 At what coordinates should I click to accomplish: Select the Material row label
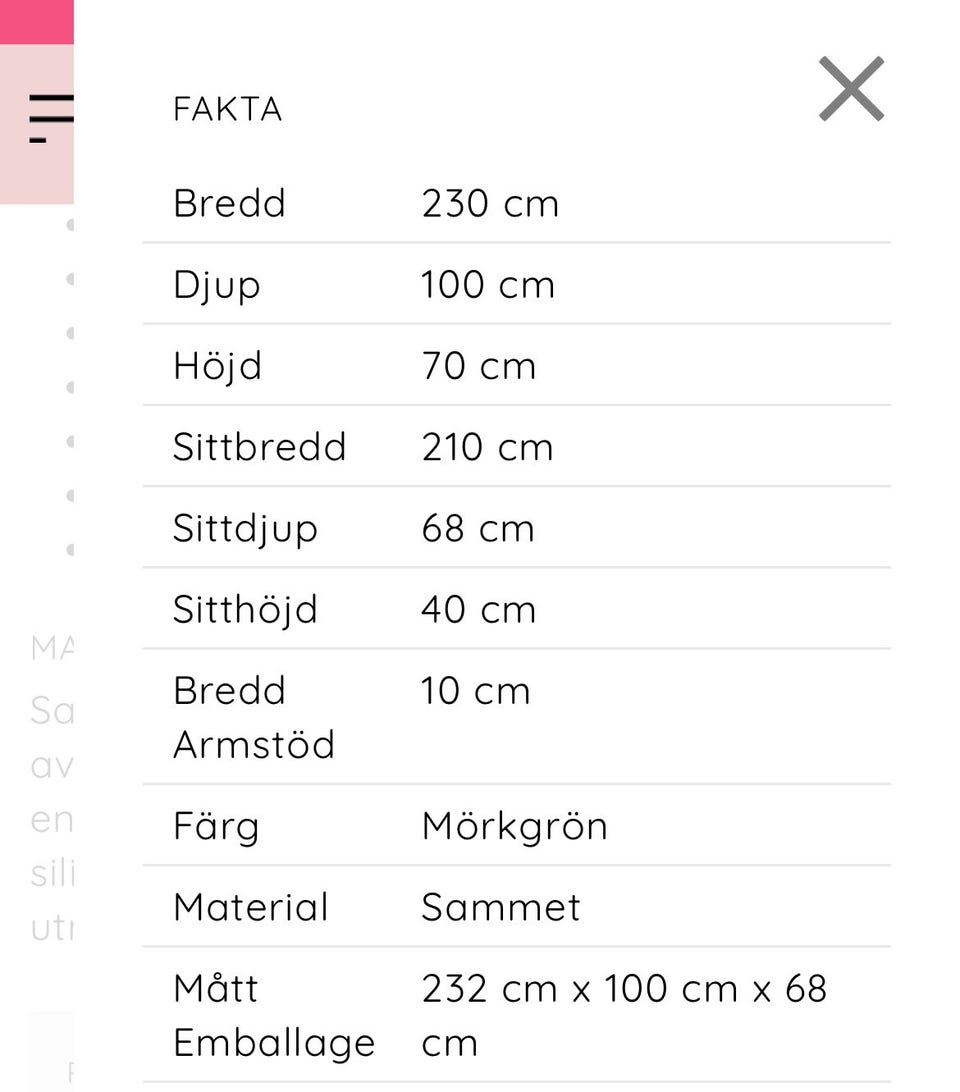250,907
